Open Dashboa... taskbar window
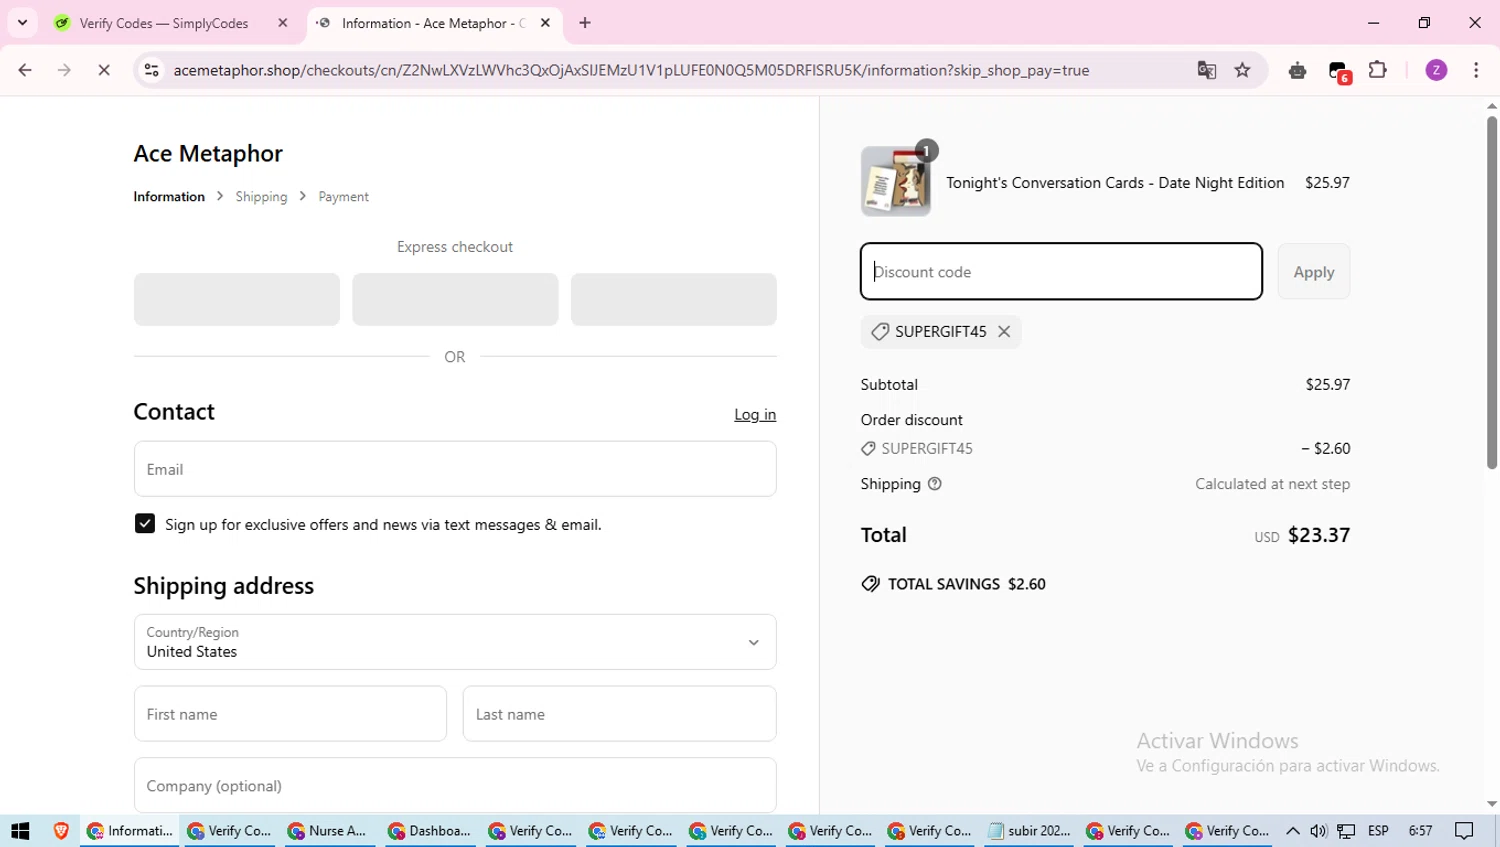 click(428, 831)
